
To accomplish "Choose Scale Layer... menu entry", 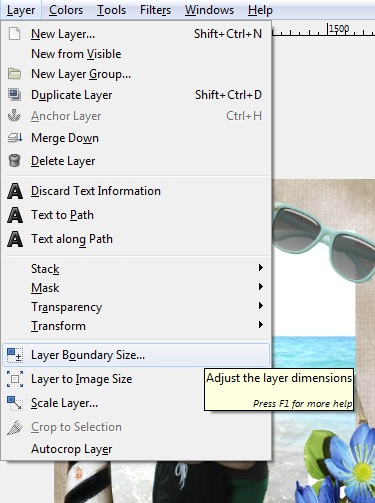I will tap(136, 403).
